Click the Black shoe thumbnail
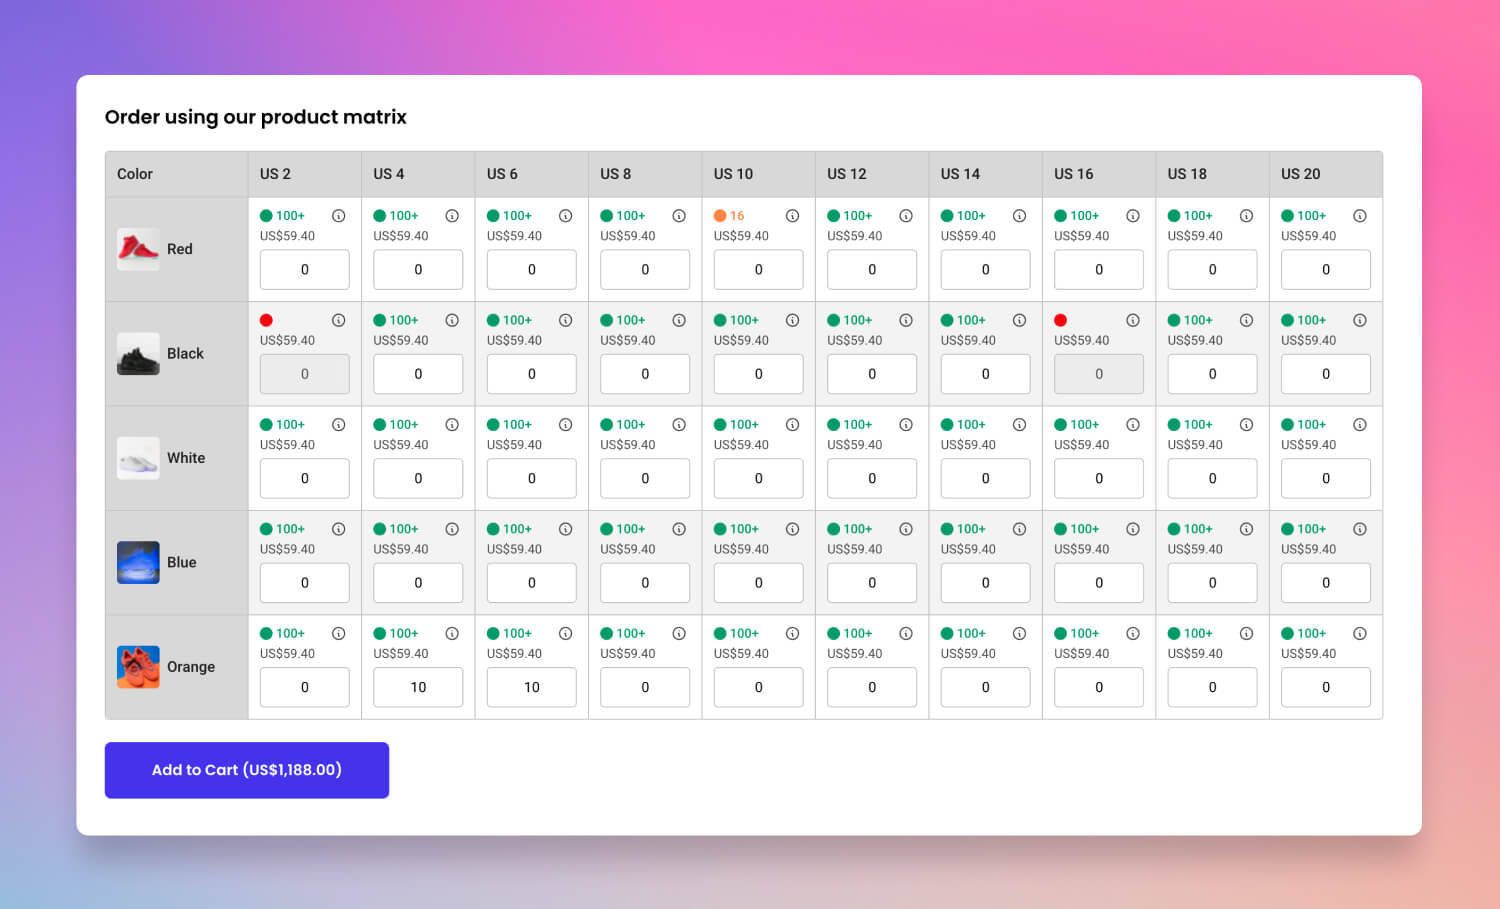This screenshot has width=1500, height=909. [x=138, y=354]
